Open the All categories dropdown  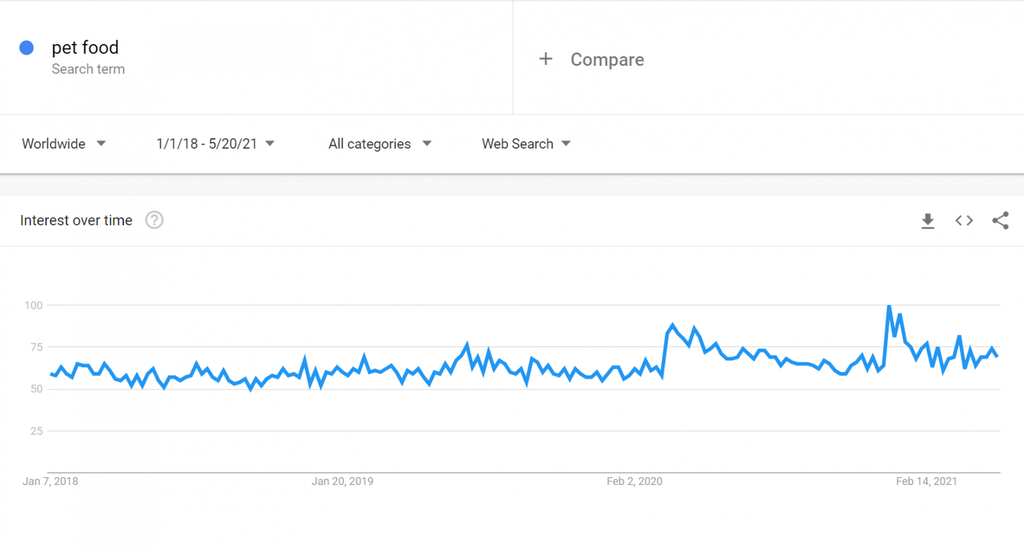click(x=380, y=144)
